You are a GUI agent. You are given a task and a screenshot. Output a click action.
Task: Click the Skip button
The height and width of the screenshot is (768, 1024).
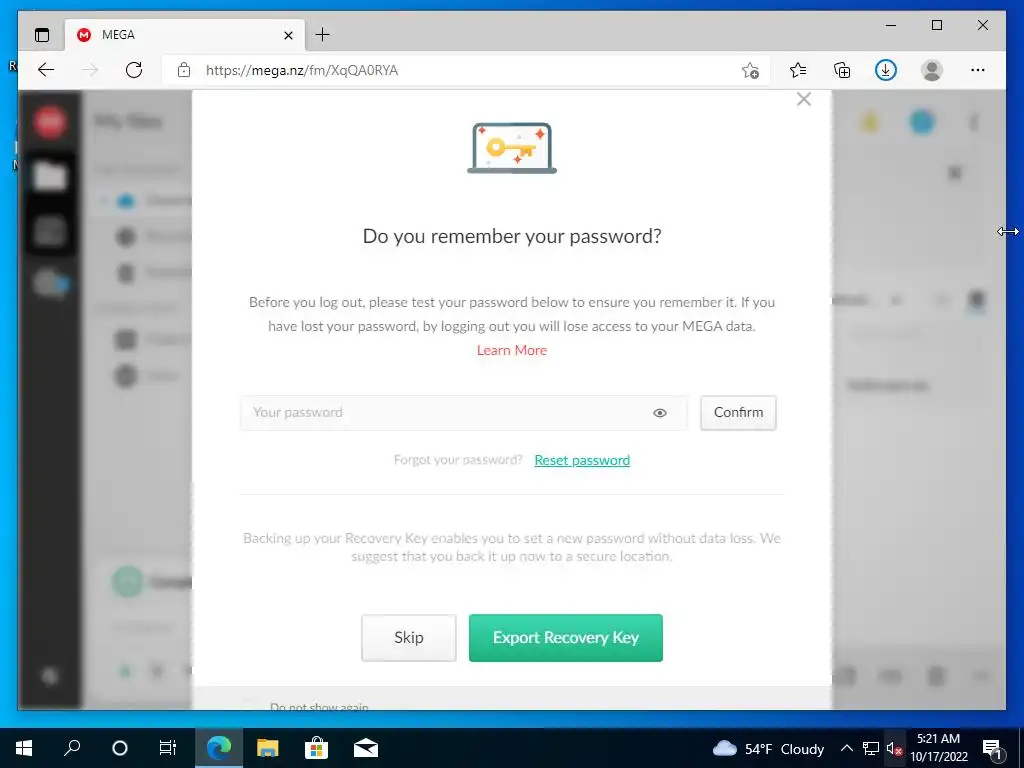(409, 637)
